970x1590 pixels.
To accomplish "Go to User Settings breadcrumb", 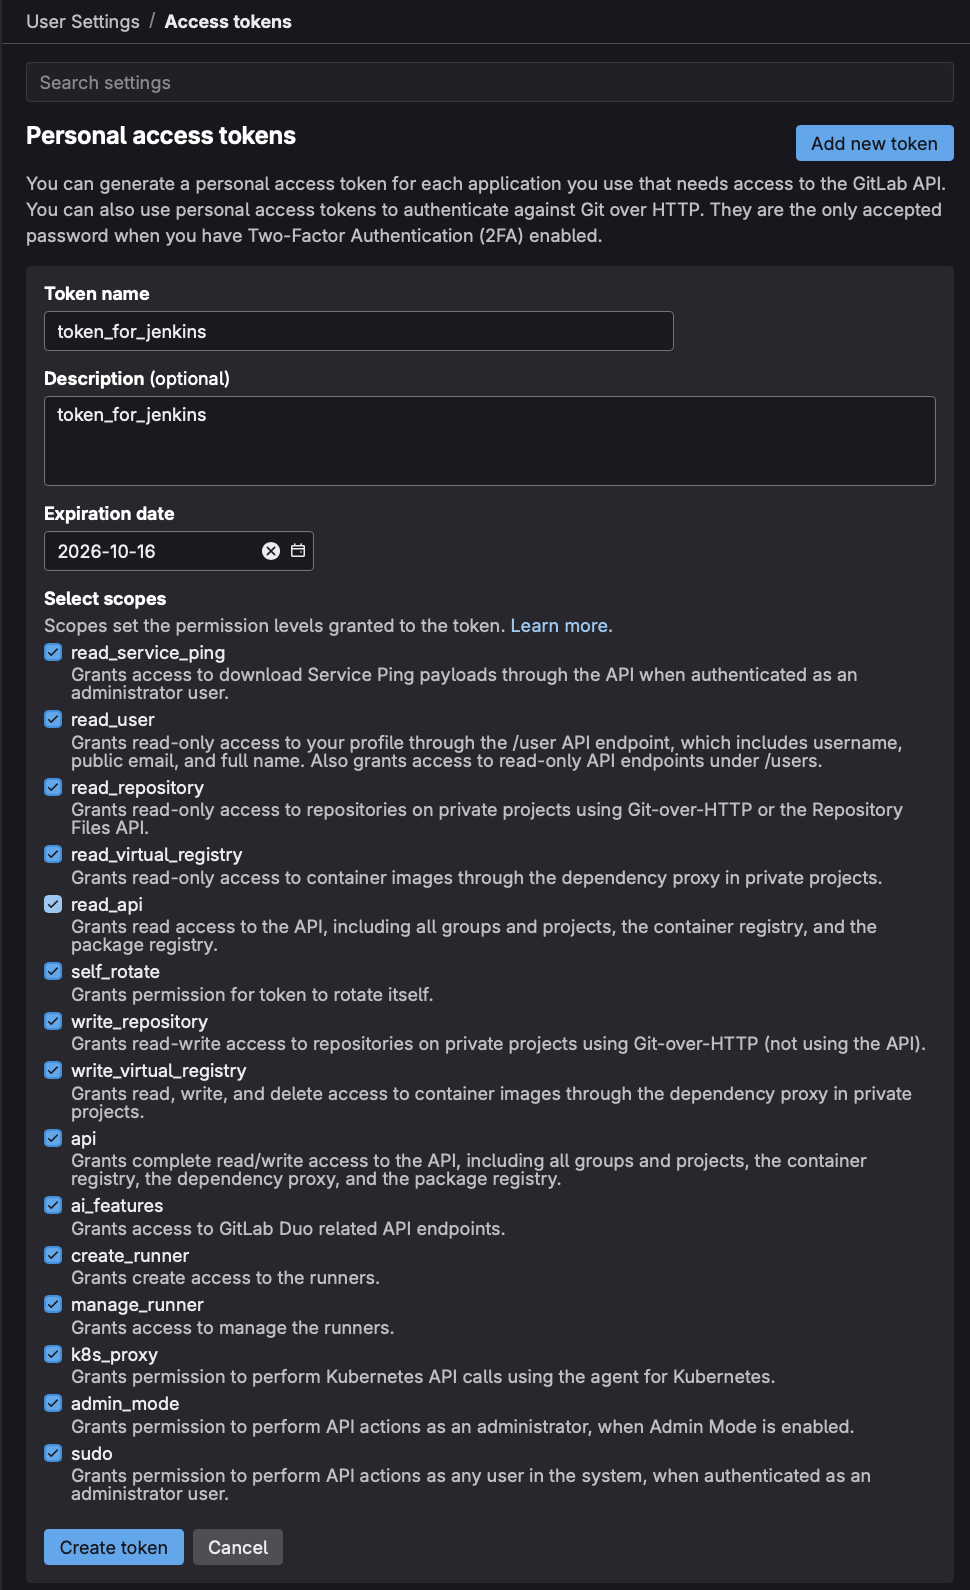I will pos(83,22).
